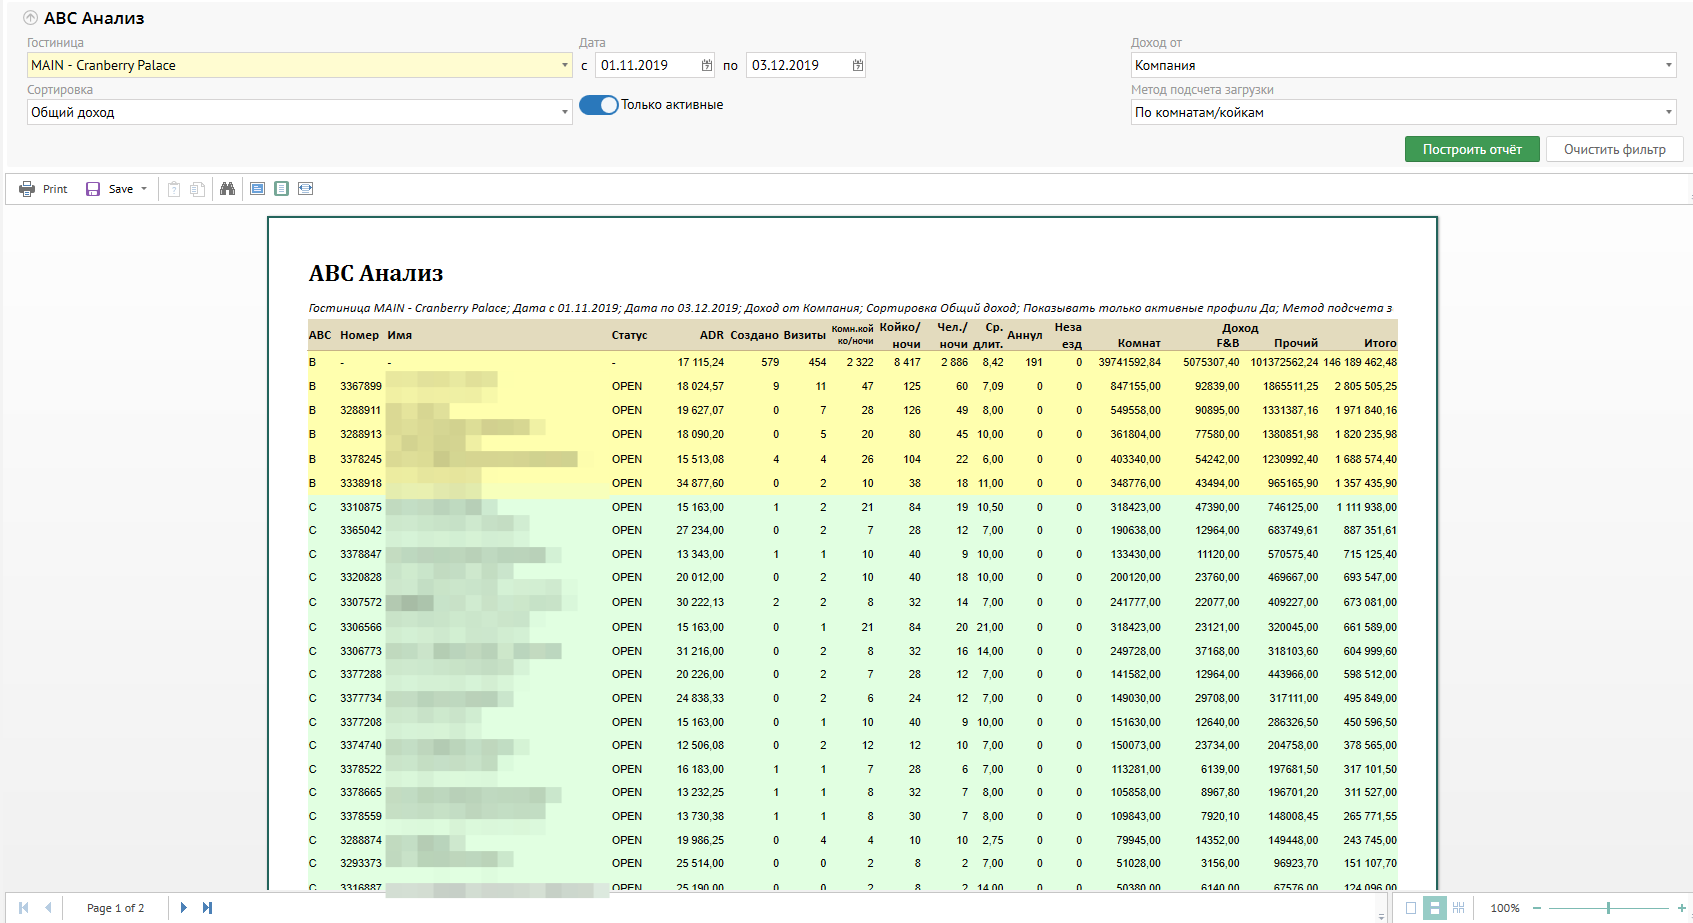Select the fit page width icon

pyautogui.click(x=306, y=189)
